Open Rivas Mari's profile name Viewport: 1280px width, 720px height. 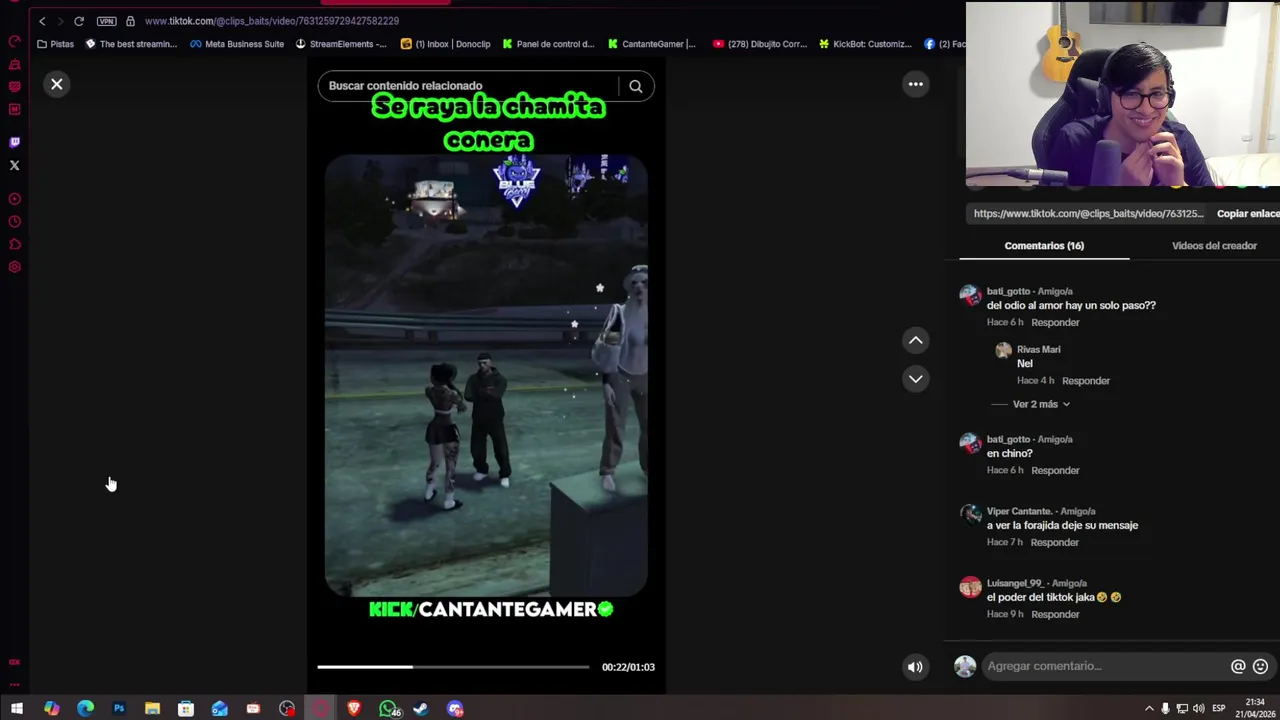point(1038,350)
